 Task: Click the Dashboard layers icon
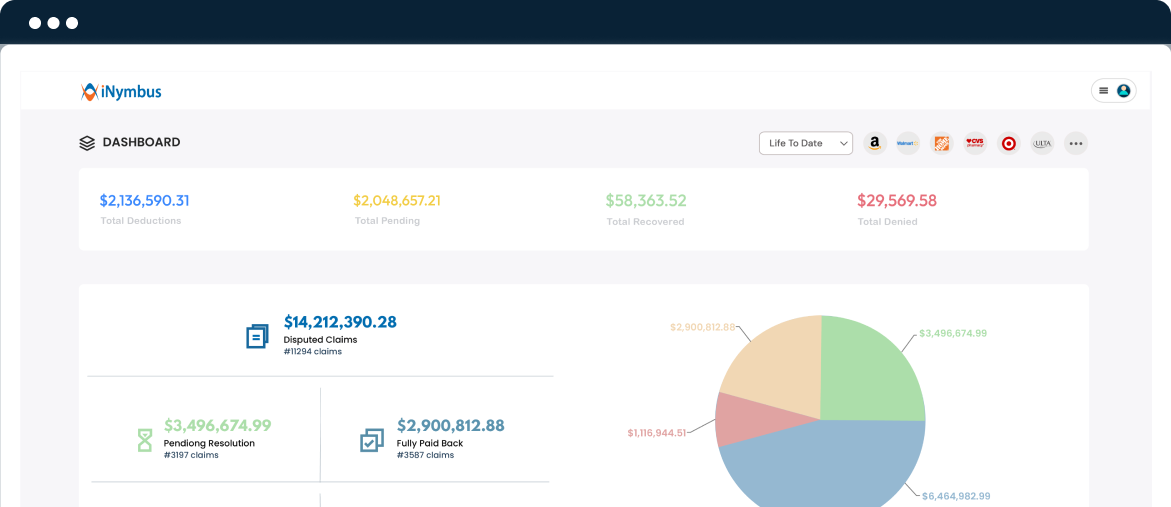tap(87, 143)
